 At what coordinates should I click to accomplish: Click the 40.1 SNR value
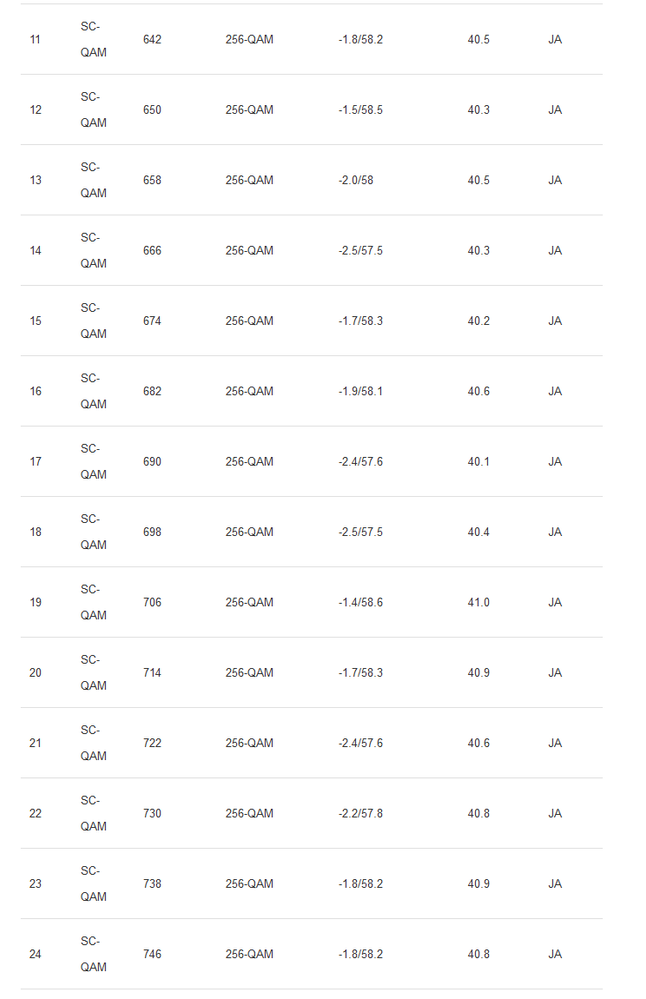(x=478, y=462)
